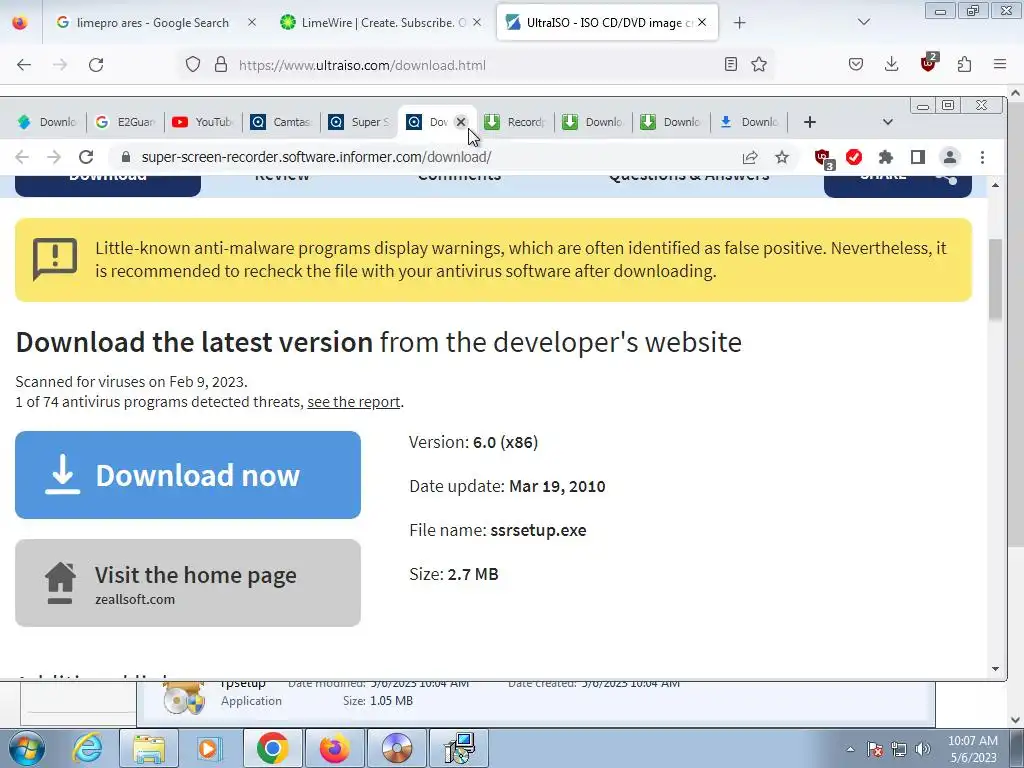Click the Chrome page scrollbar thumb
The width and height of the screenshot is (1024, 768).
tap(995, 280)
